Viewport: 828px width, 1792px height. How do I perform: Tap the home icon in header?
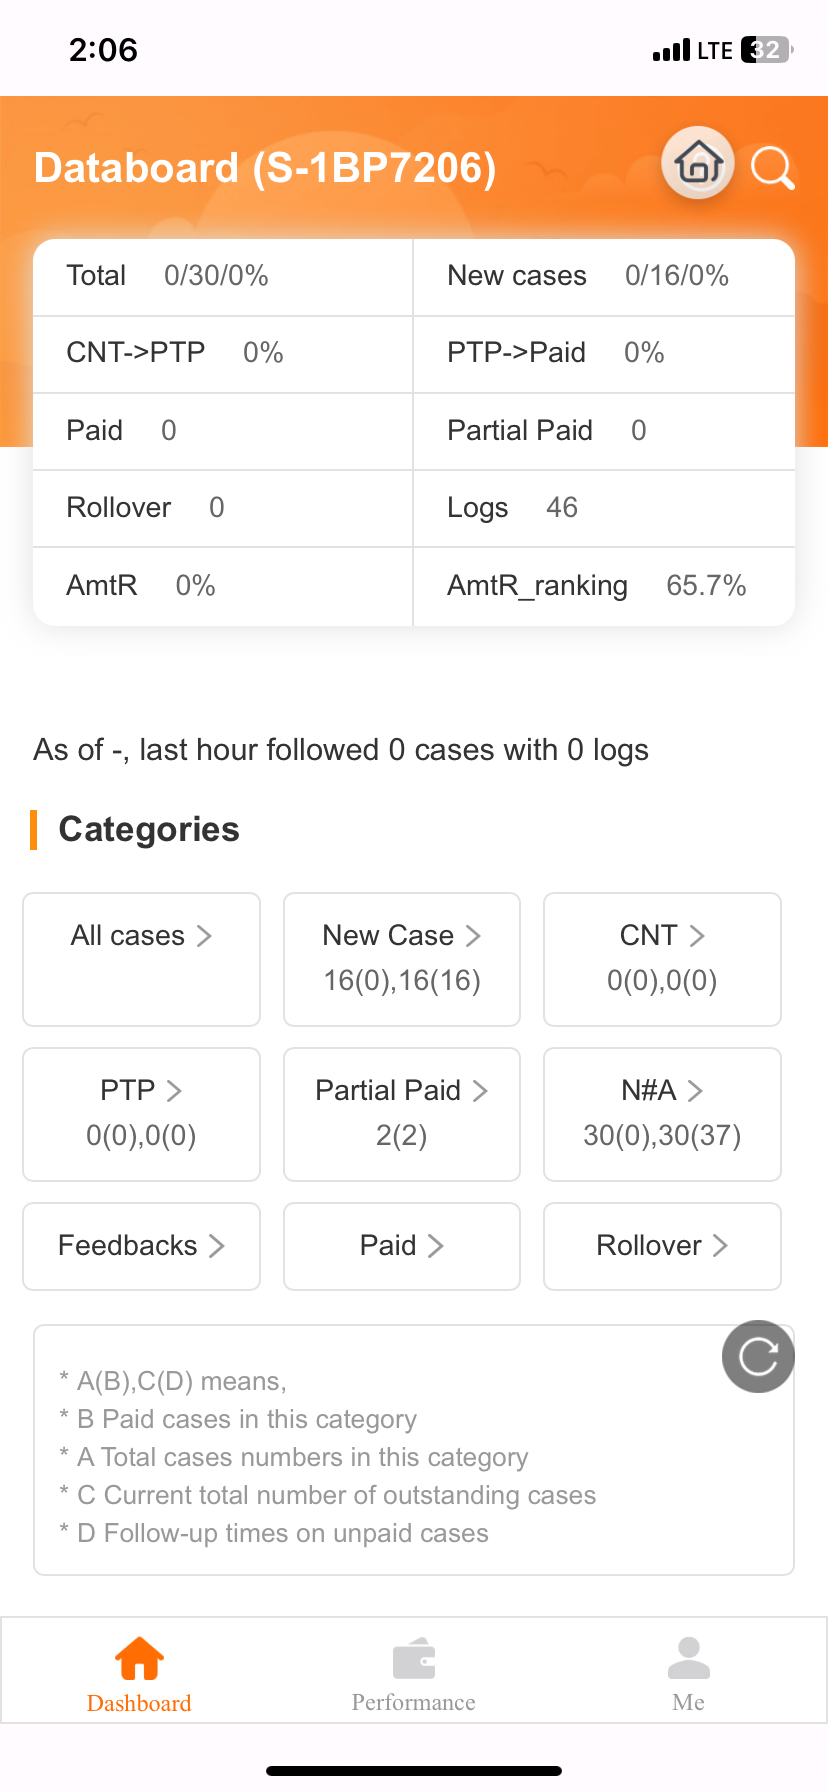pos(698,163)
